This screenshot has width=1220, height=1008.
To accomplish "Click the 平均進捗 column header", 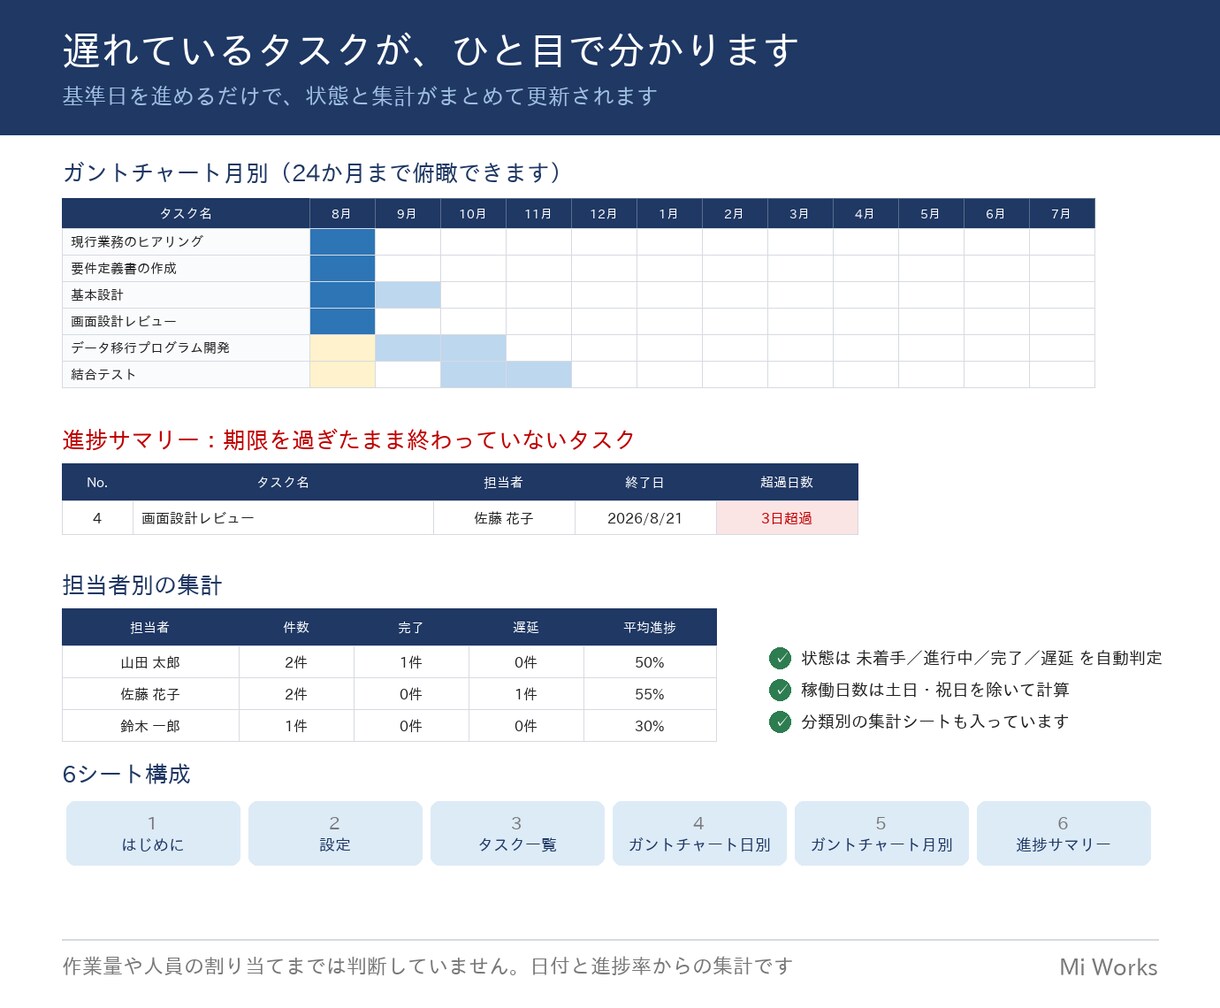I will pos(650,627).
